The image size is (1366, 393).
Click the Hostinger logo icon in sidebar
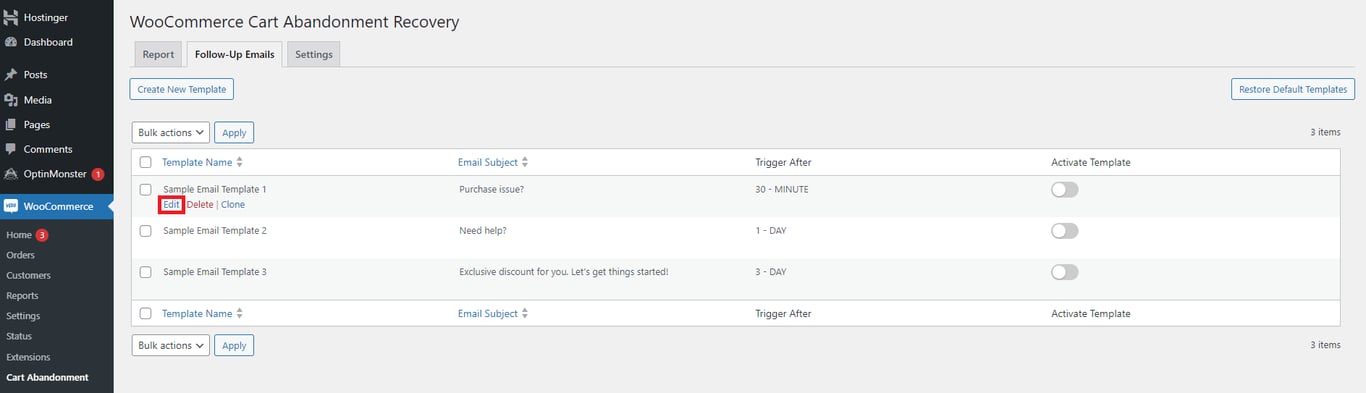[11, 18]
